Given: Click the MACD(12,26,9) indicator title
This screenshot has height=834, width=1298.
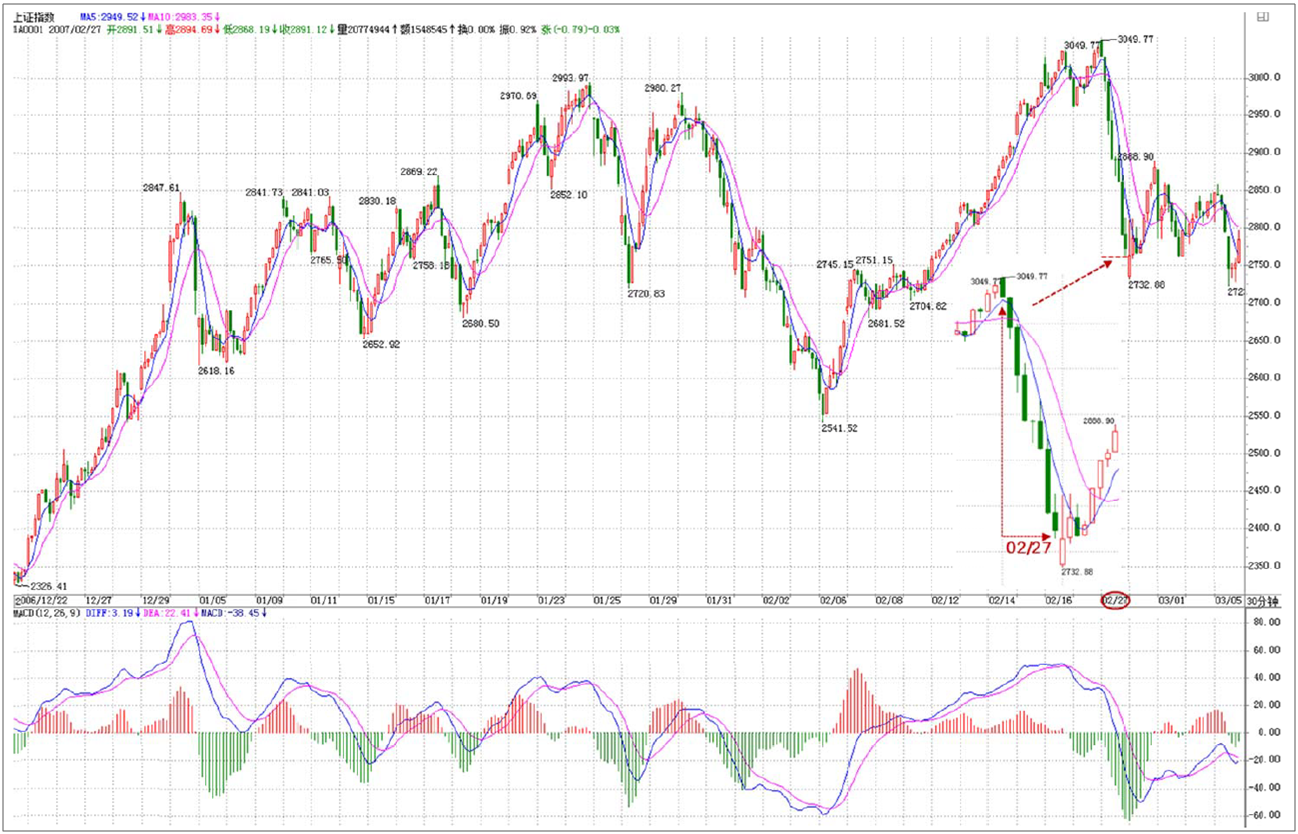Looking at the screenshot, I should (x=45, y=614).
